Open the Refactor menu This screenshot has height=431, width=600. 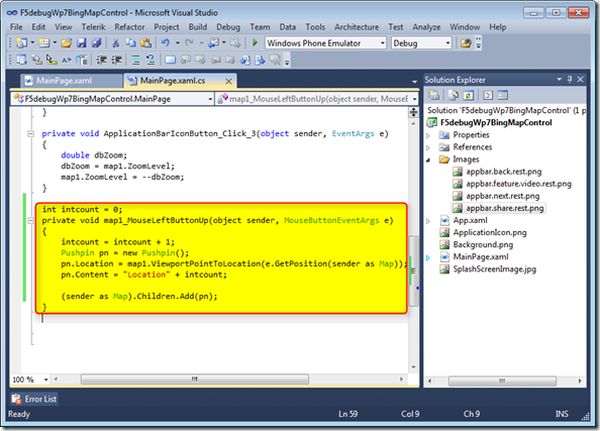129,27
